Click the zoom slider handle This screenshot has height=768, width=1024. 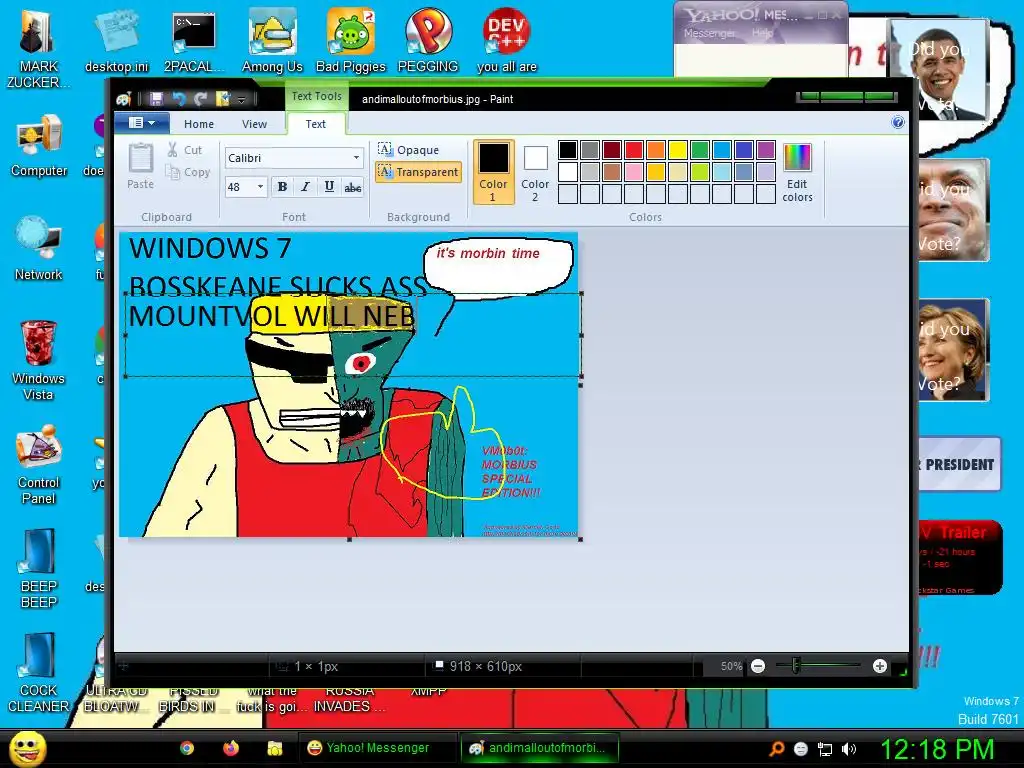coord(795,665)
